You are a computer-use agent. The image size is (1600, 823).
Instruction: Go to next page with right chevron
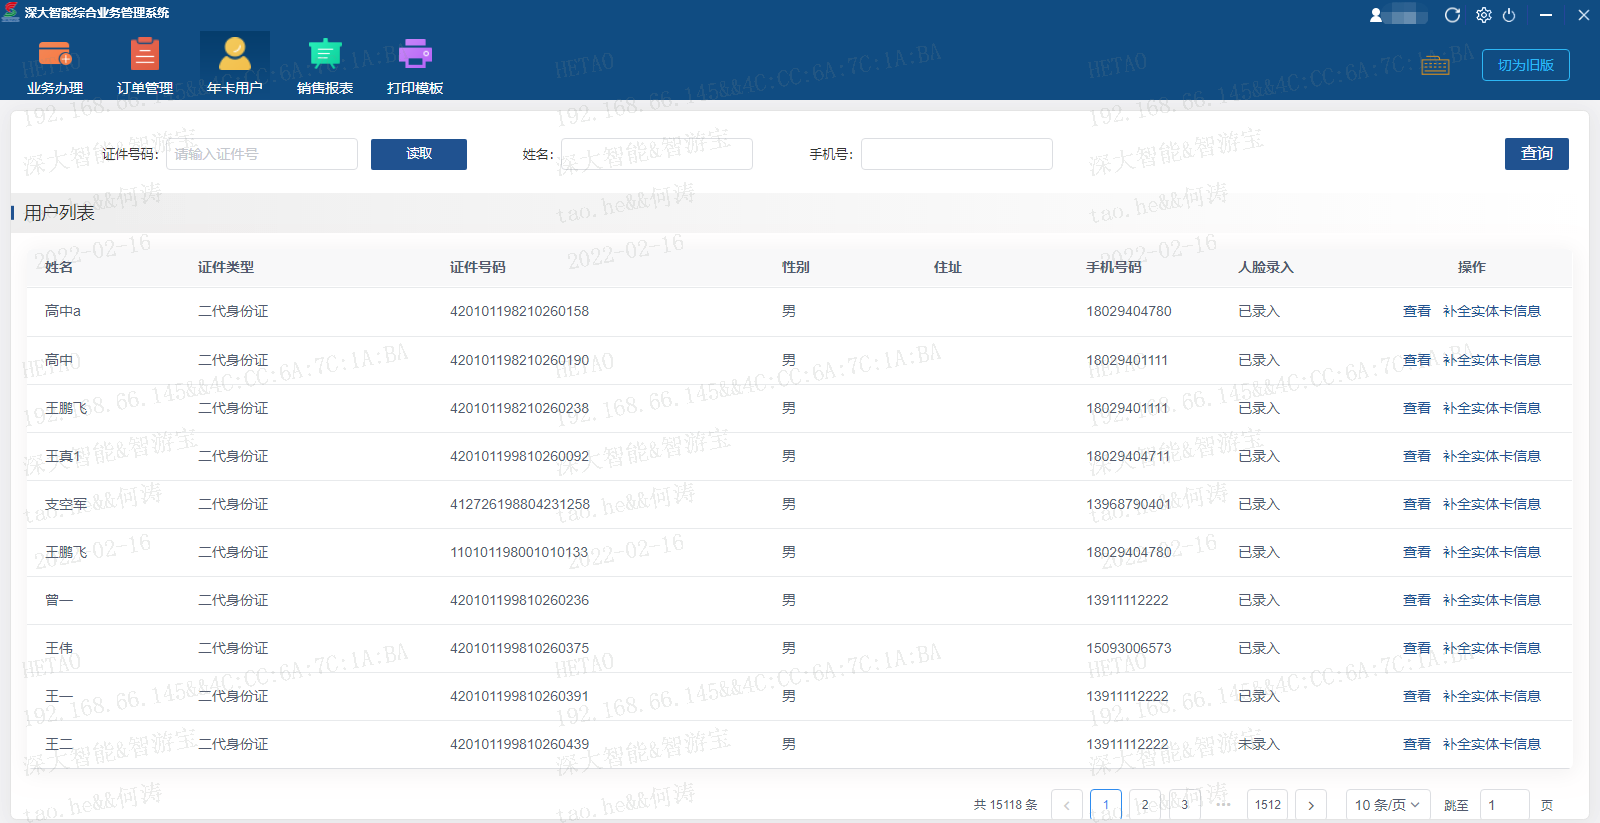pyautogui.click(x=1311, y=805)
